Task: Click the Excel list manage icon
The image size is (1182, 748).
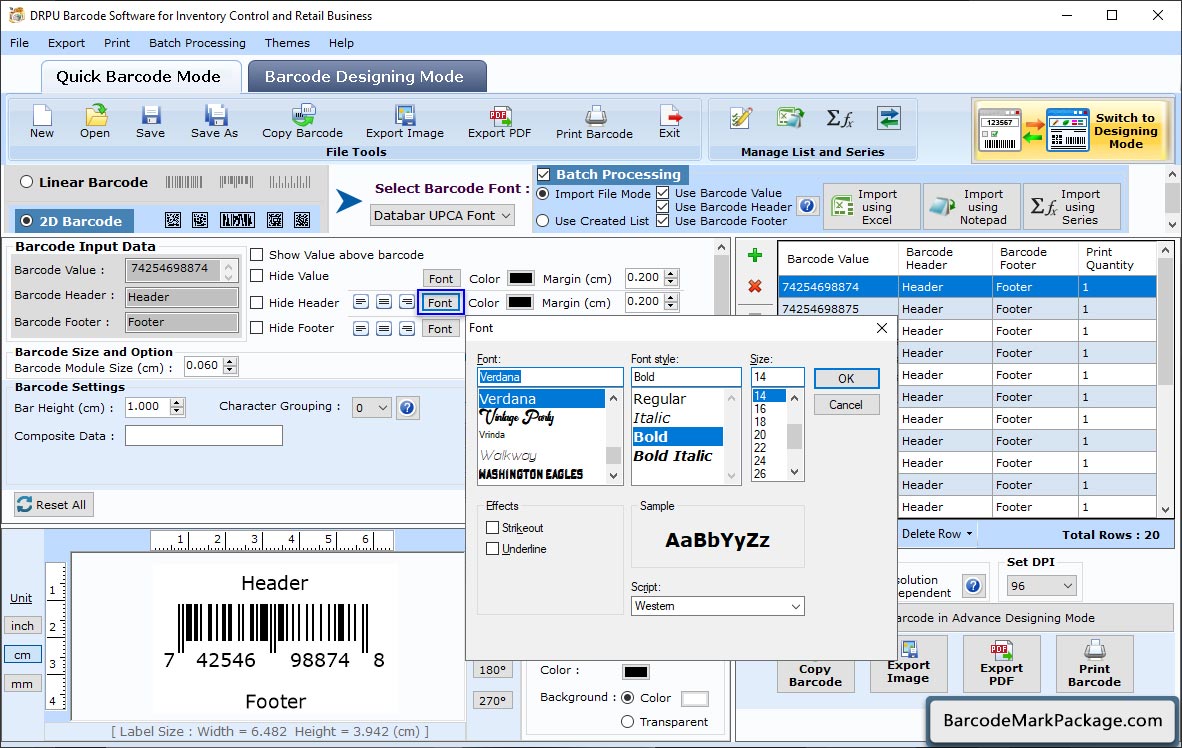Action: click(x=790, y=118)
